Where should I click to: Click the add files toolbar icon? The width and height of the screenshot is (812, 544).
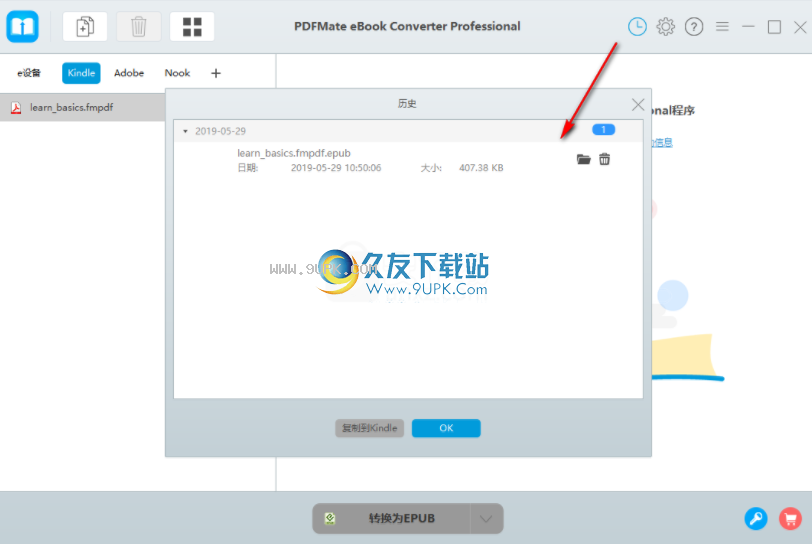click(x=85, y=26)
